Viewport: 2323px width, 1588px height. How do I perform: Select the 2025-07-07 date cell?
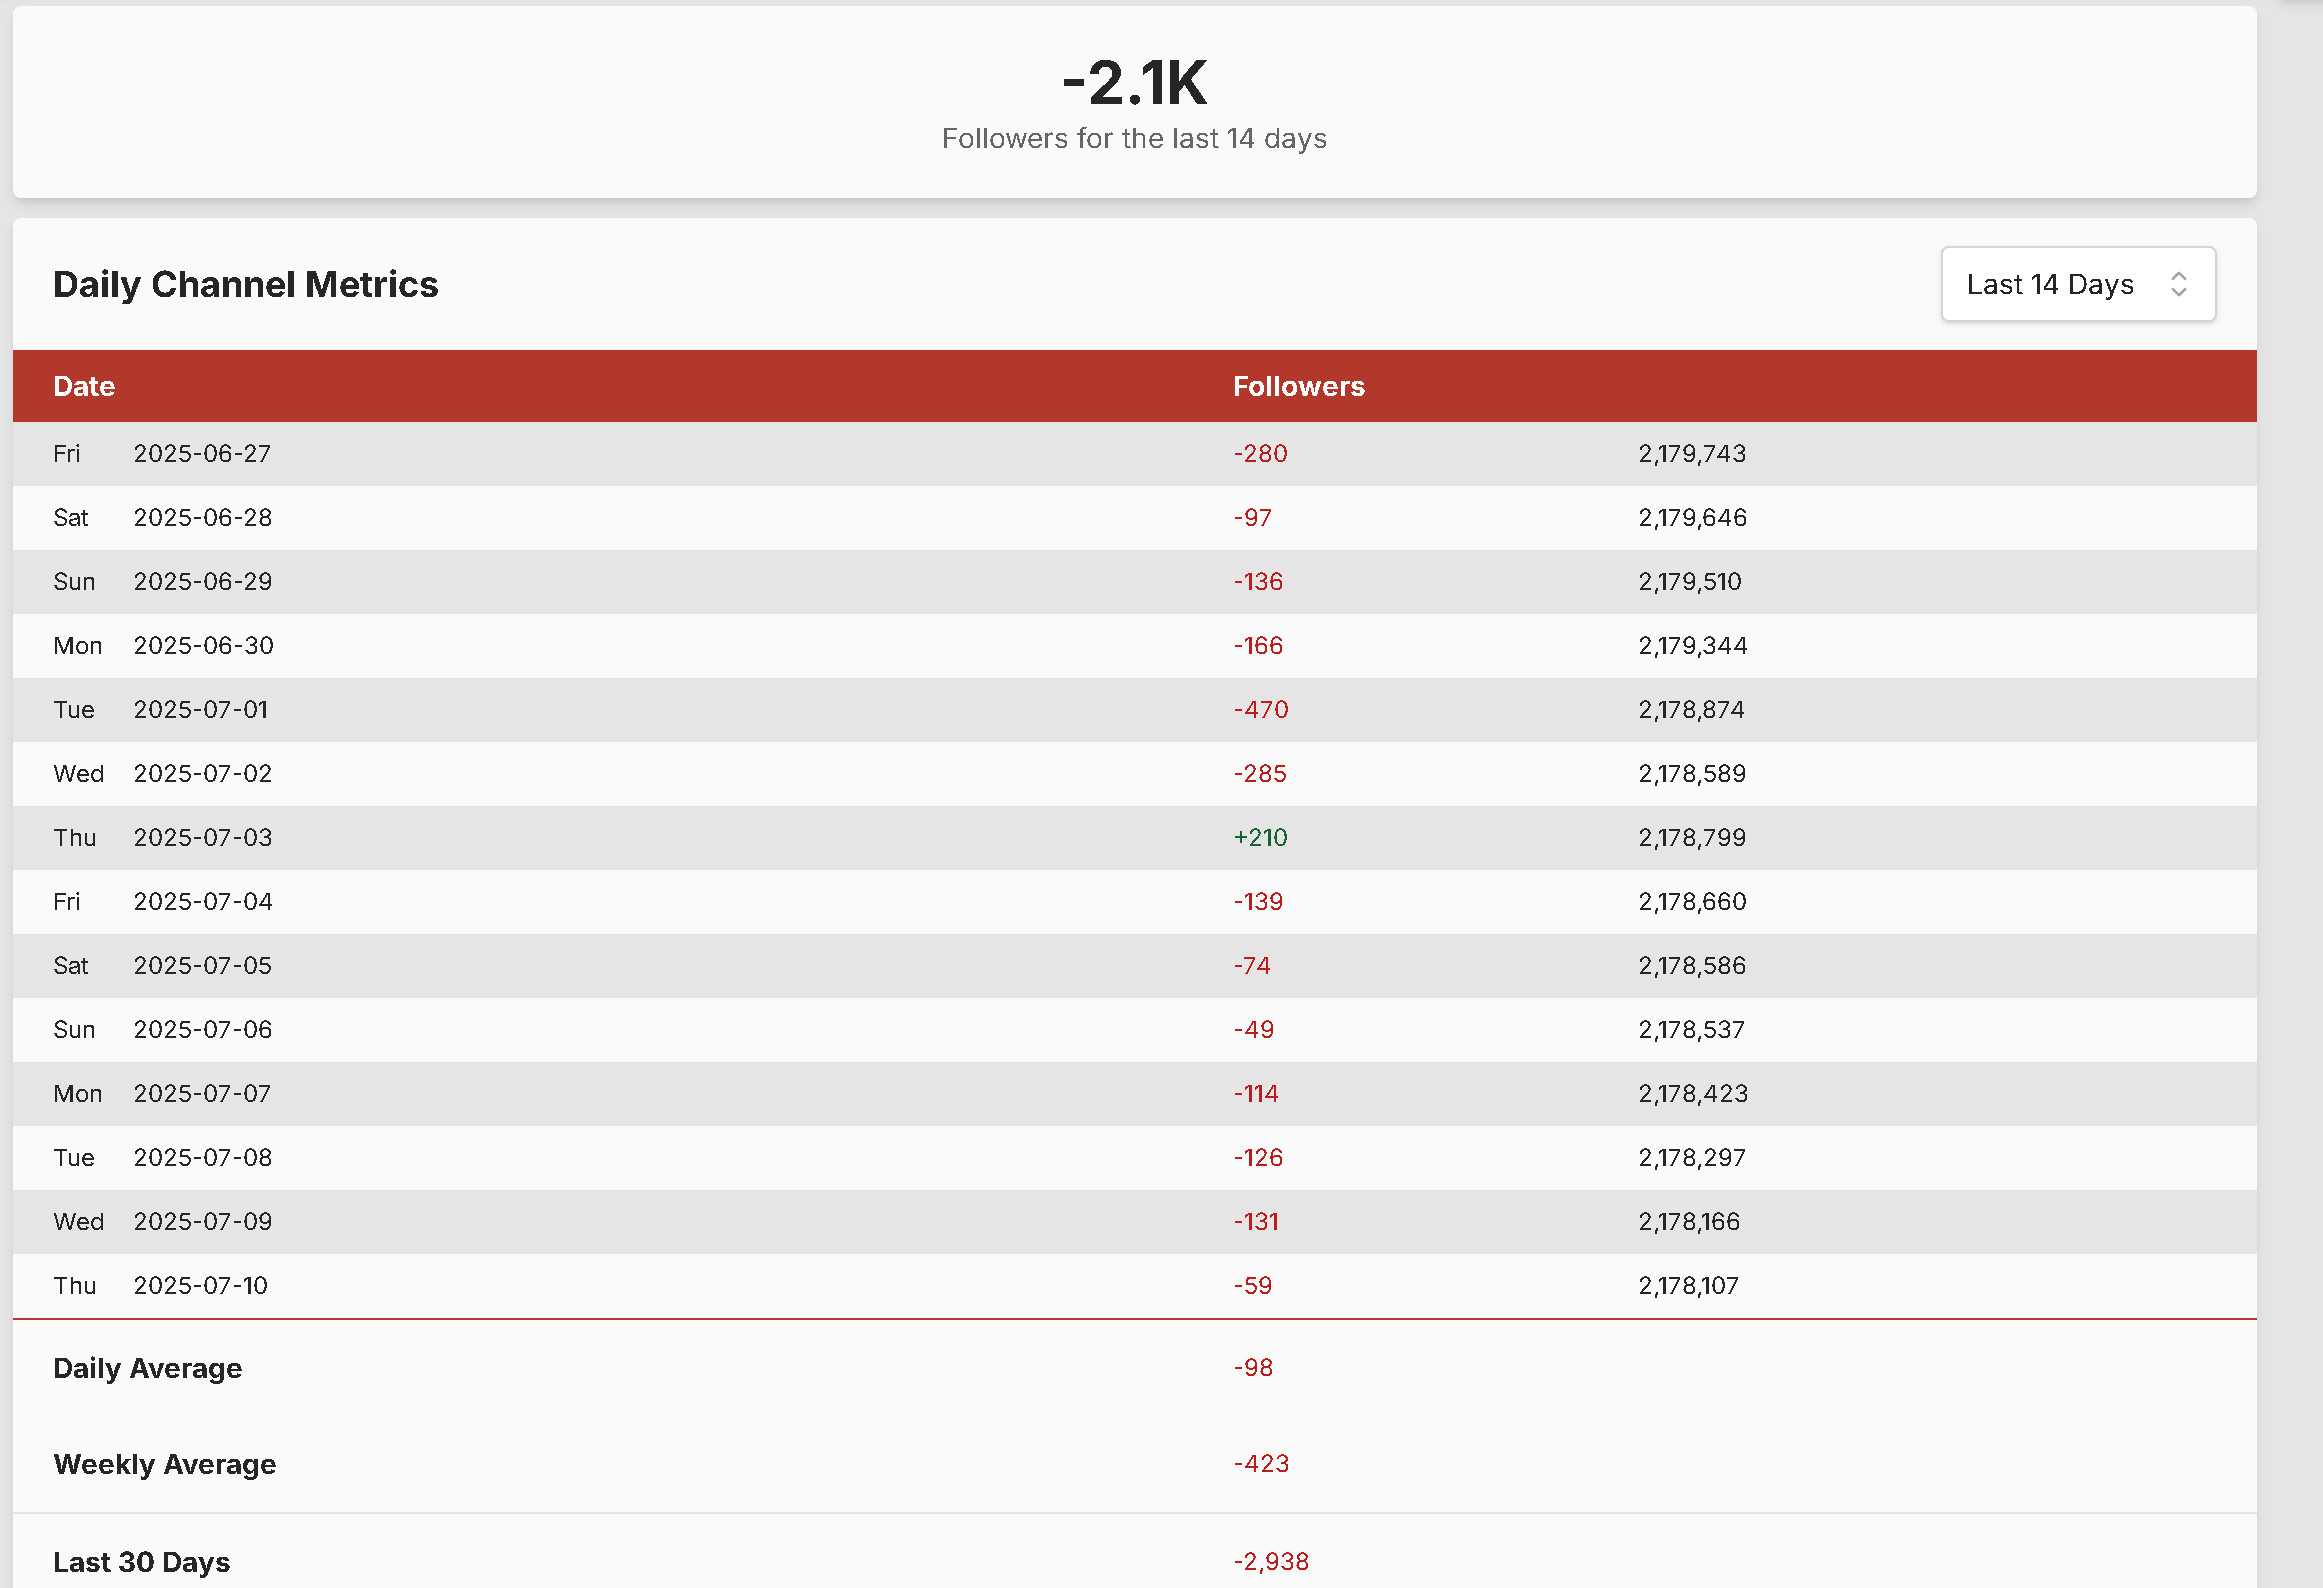coord(202,1093)
